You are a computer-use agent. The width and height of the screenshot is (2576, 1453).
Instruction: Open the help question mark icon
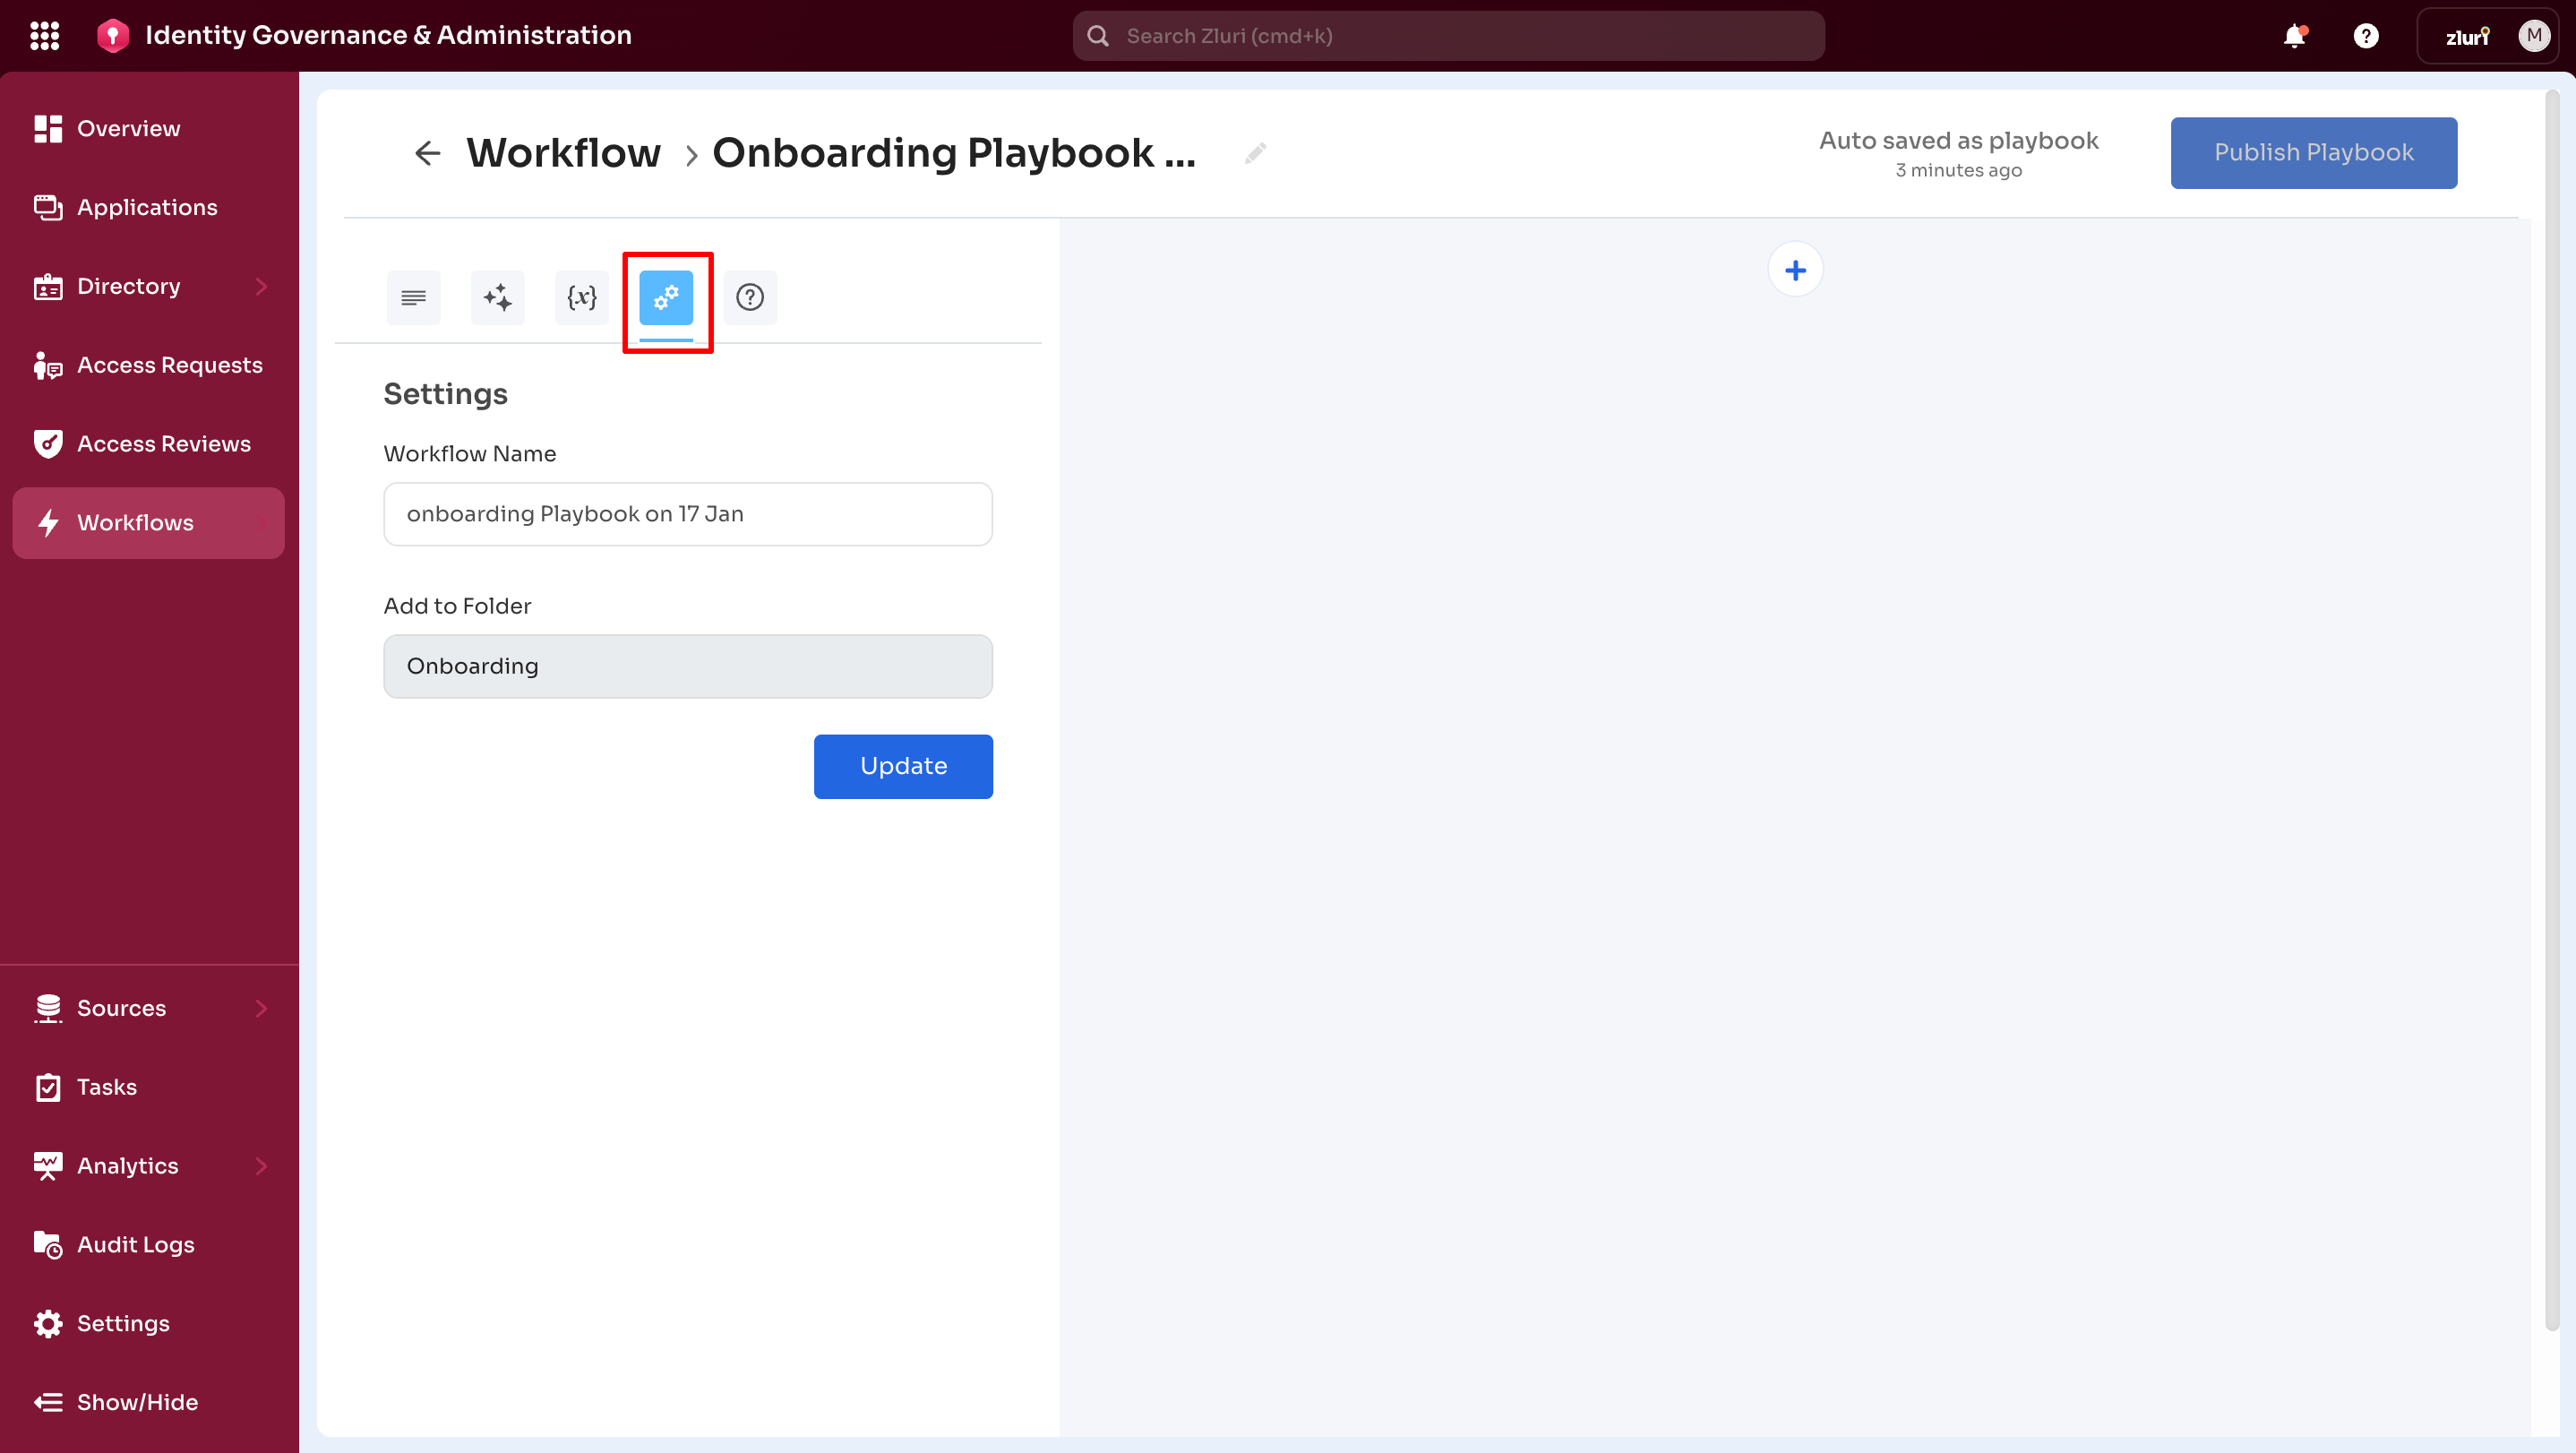(x=751, y=297)
